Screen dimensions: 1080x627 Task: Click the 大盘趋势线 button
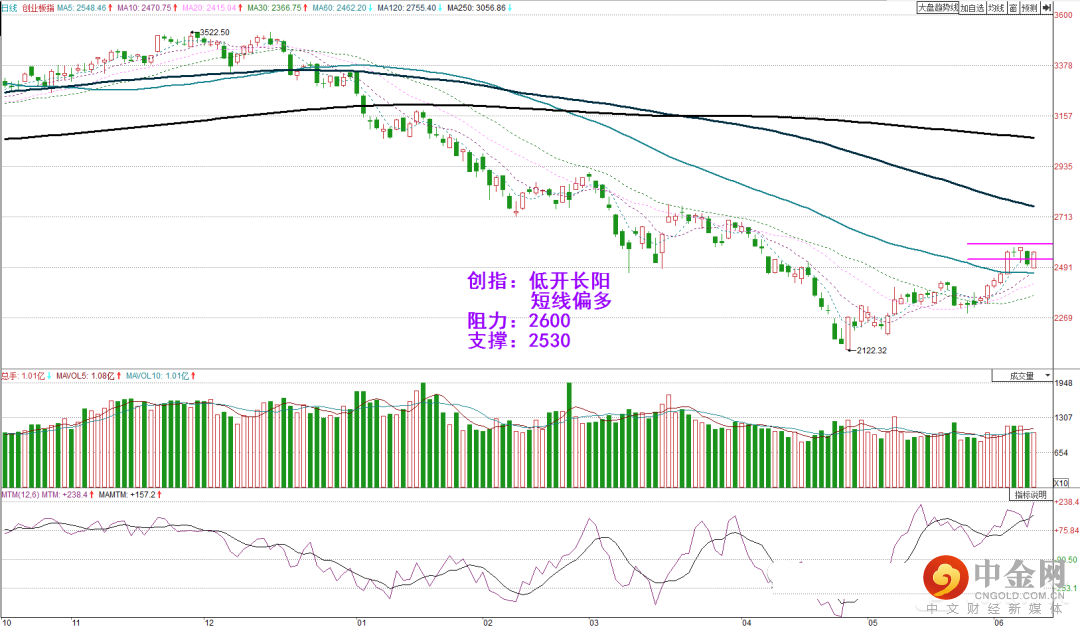pos(937,8)
